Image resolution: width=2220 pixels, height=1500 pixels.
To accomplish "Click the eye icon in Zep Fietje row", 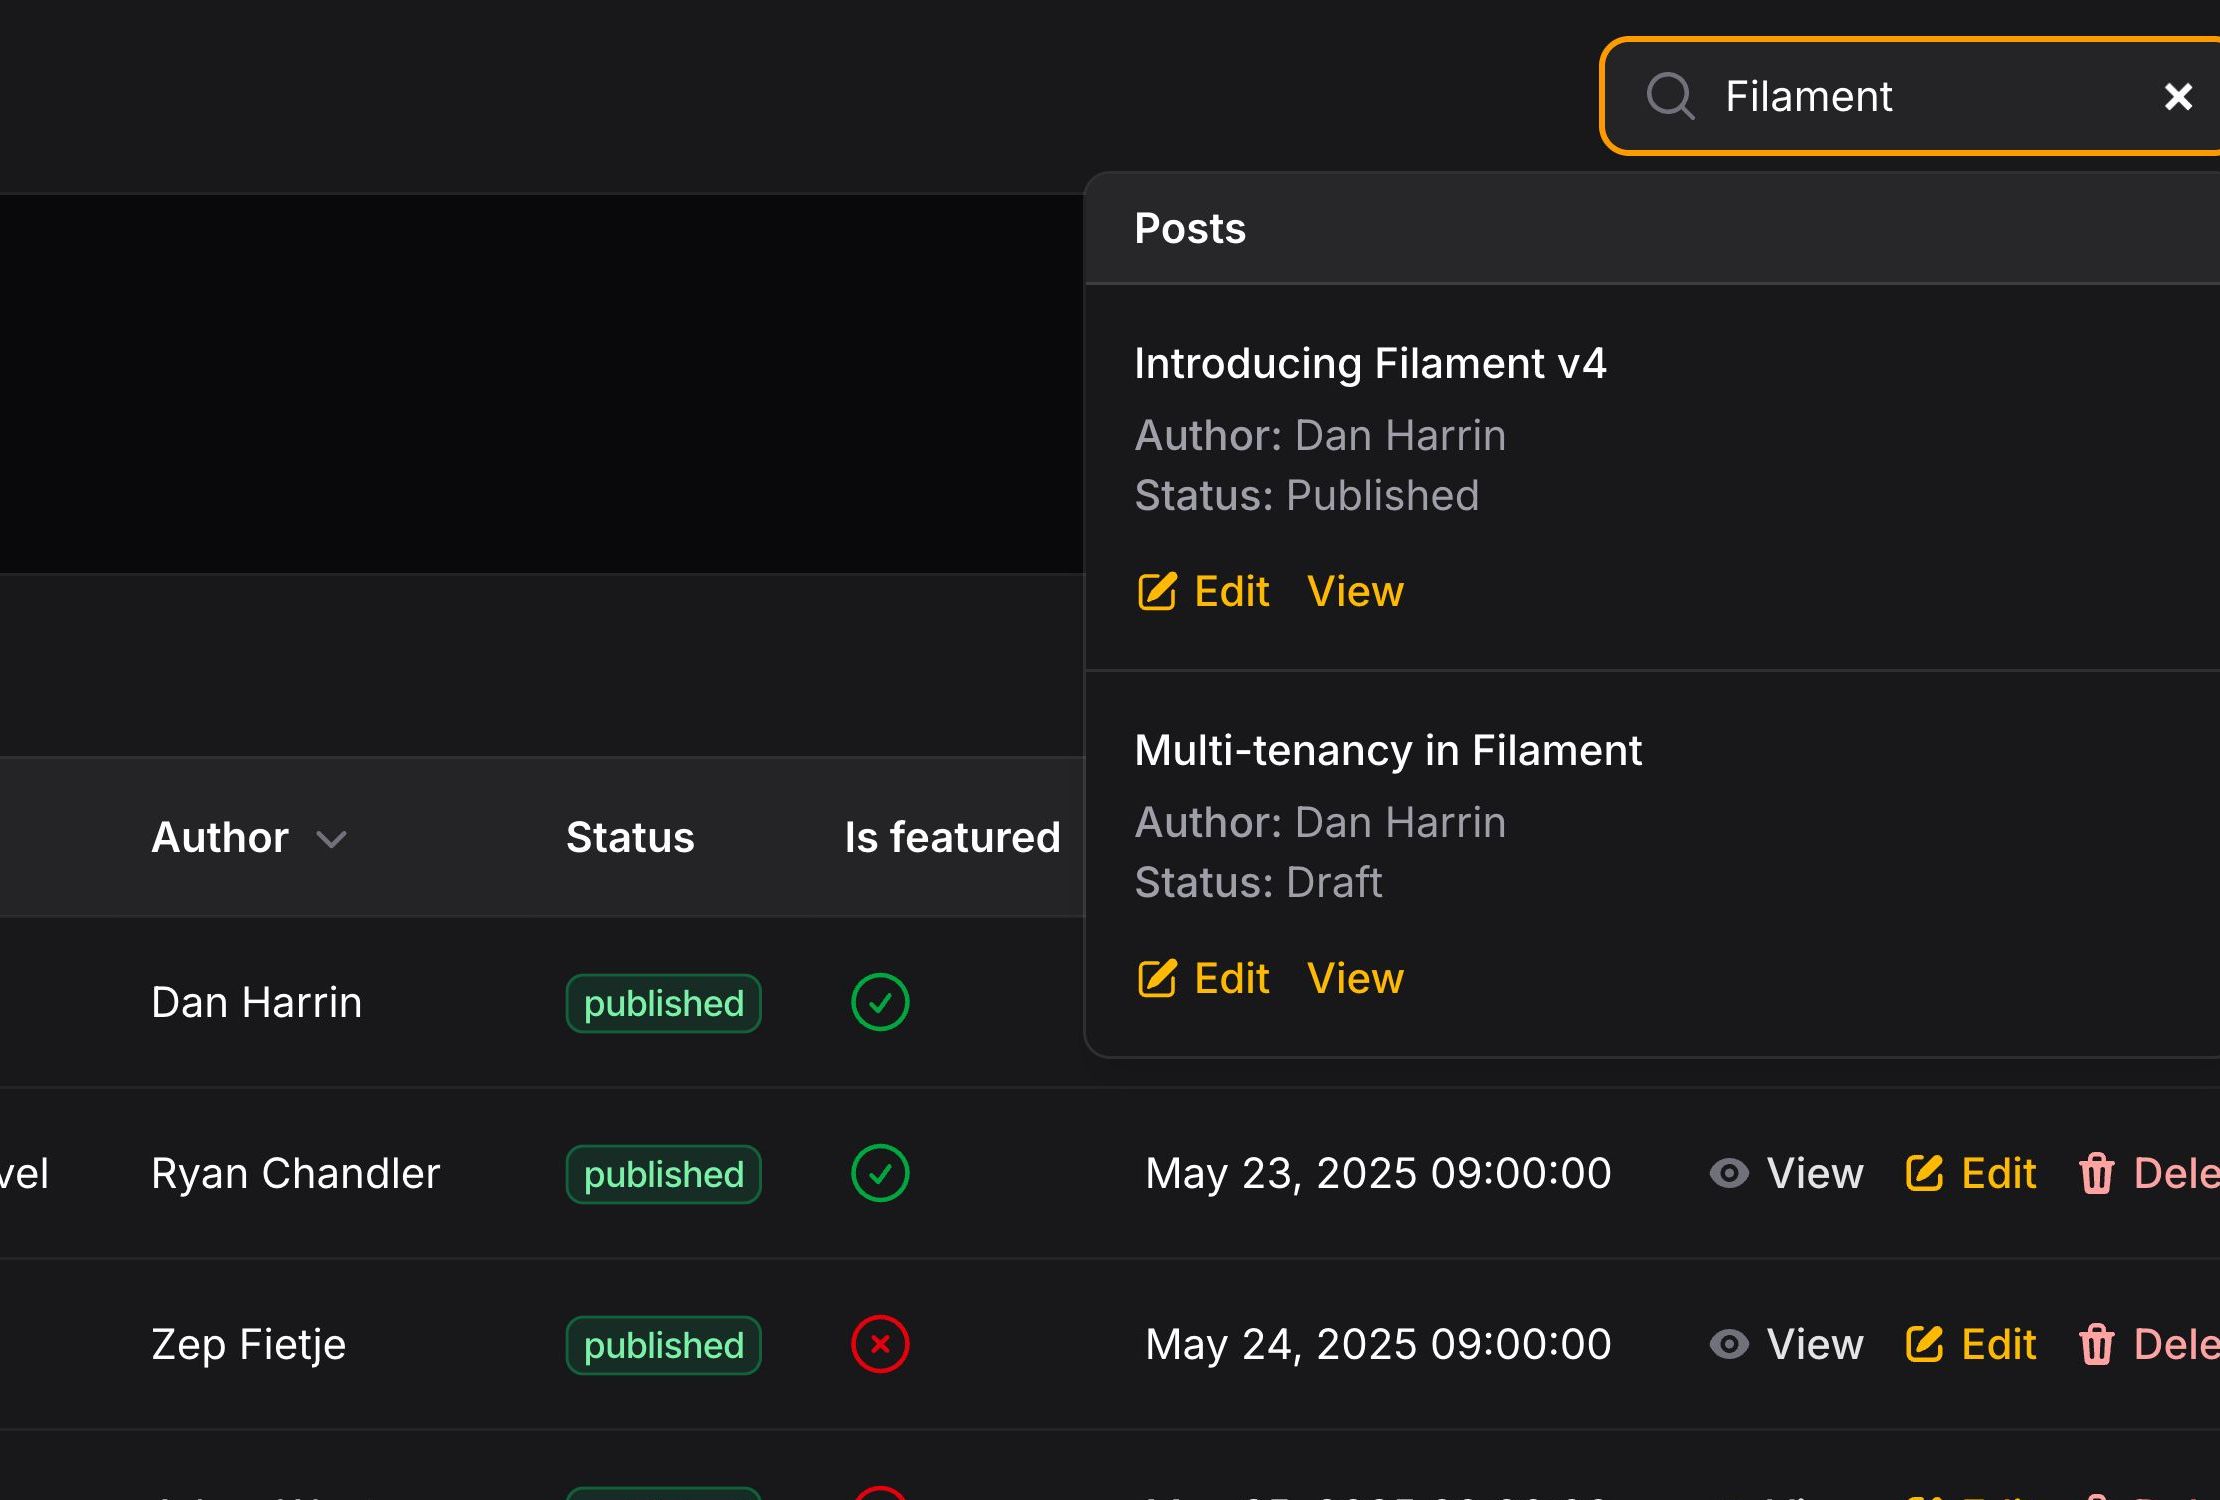I will (x=1729, y=1344).
